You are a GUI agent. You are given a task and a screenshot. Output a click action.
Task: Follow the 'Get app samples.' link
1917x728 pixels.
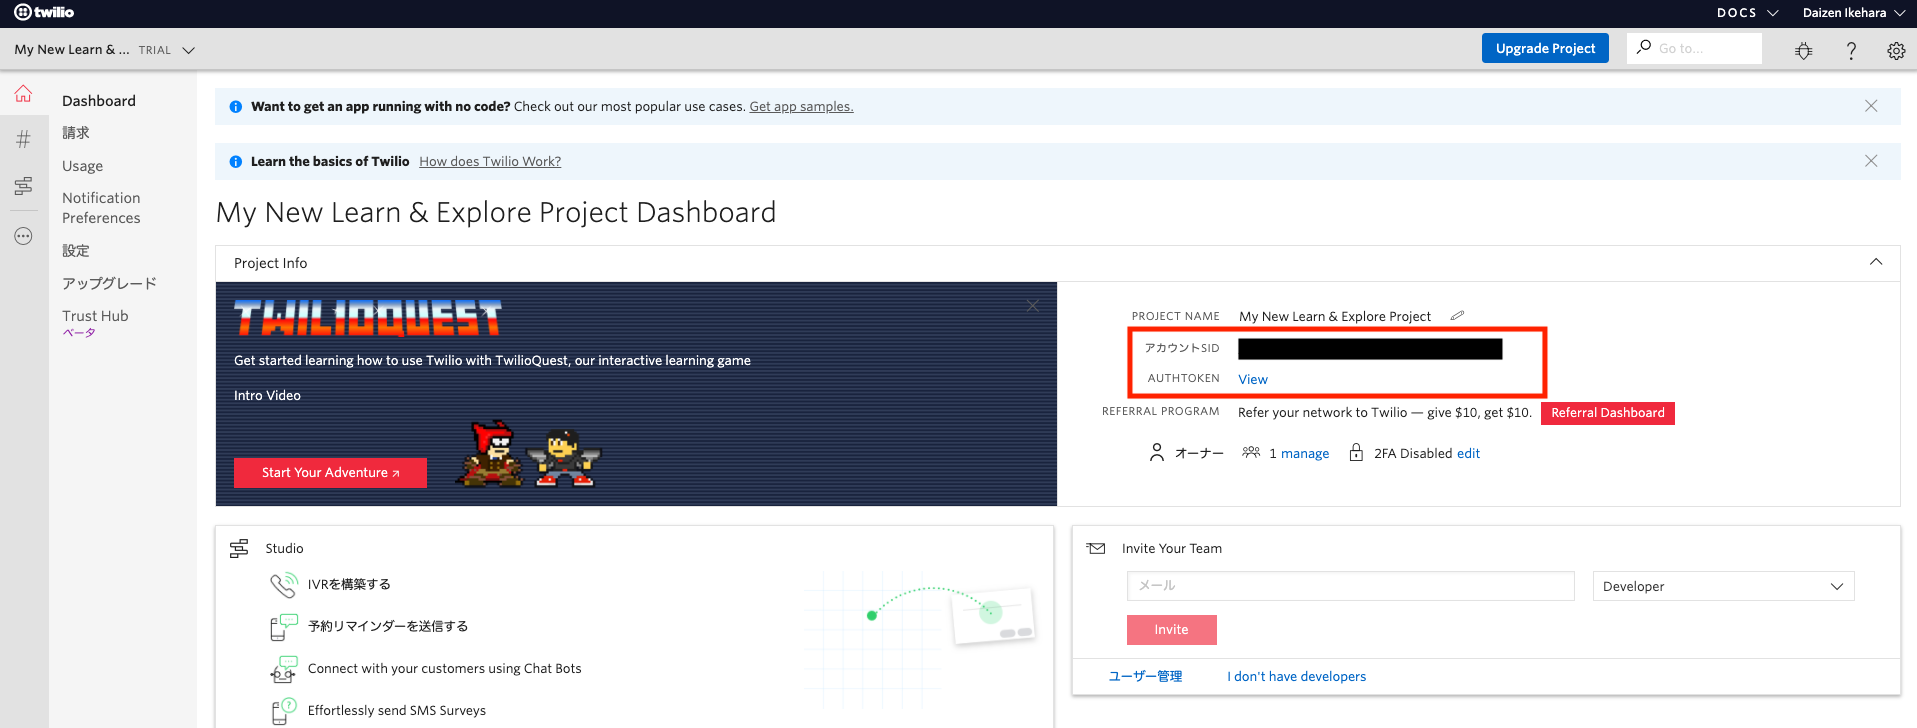click(801, 107)
